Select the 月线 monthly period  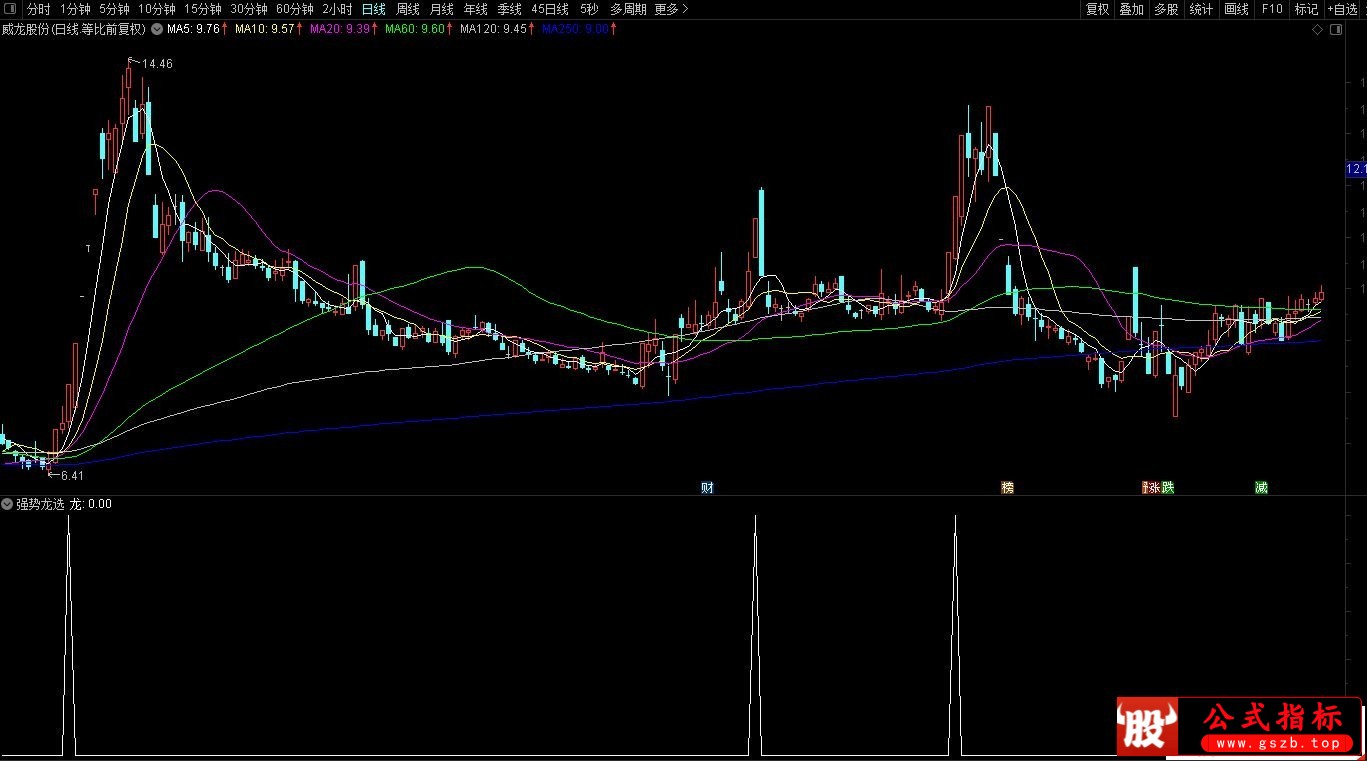coord(441,9)
